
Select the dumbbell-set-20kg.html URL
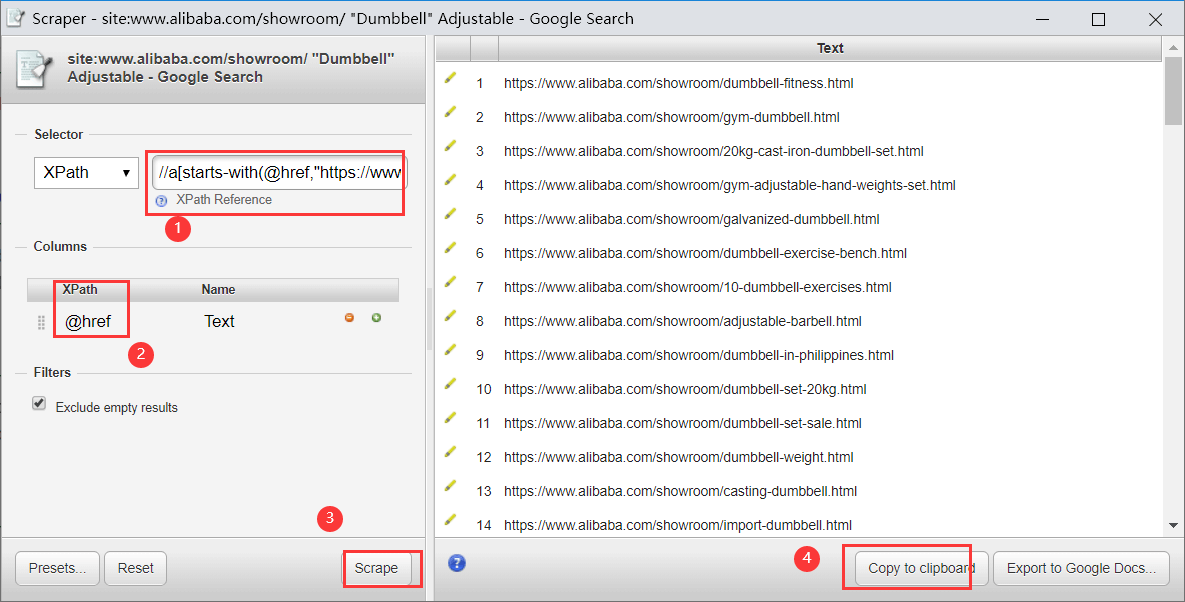point(685,389)
